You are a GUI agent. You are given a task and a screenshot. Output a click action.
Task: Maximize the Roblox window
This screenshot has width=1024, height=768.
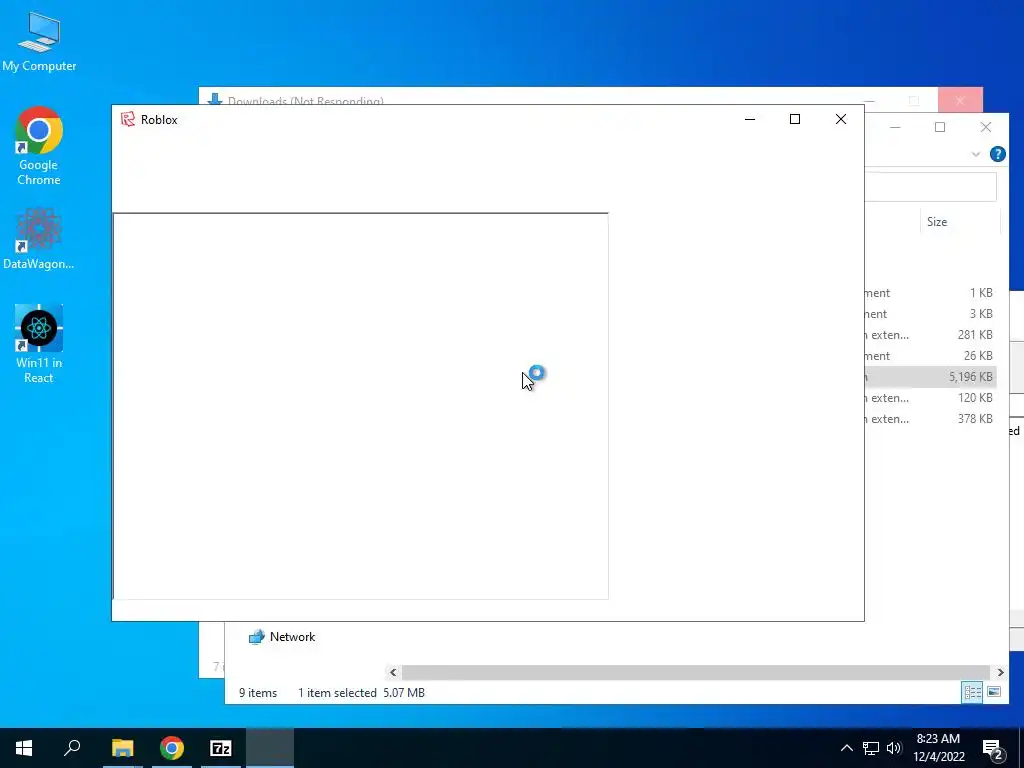click(x=795, y=119)
